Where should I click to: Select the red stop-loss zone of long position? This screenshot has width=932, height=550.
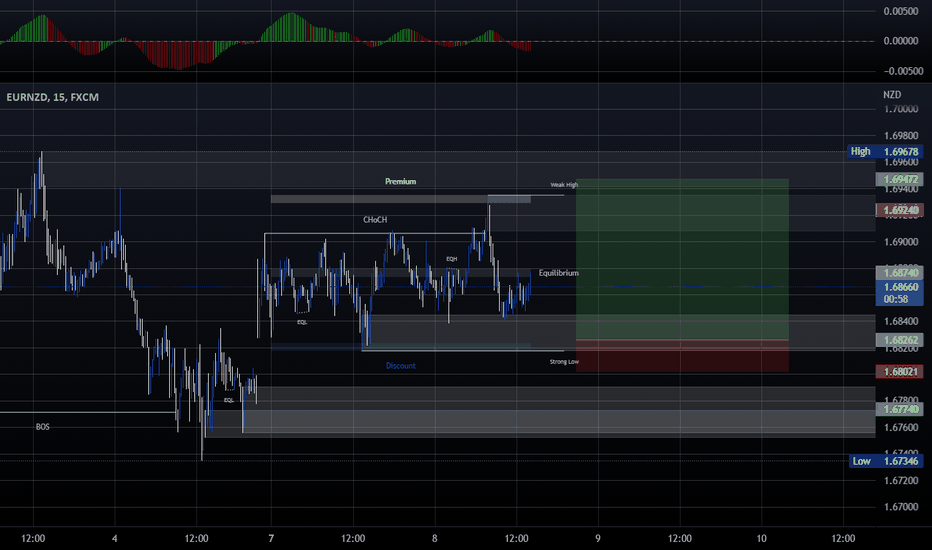[x=682, y=356]
